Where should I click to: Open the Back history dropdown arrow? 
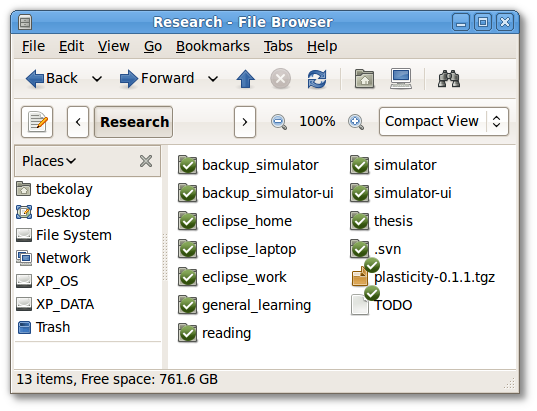click(x=97, y=79)
